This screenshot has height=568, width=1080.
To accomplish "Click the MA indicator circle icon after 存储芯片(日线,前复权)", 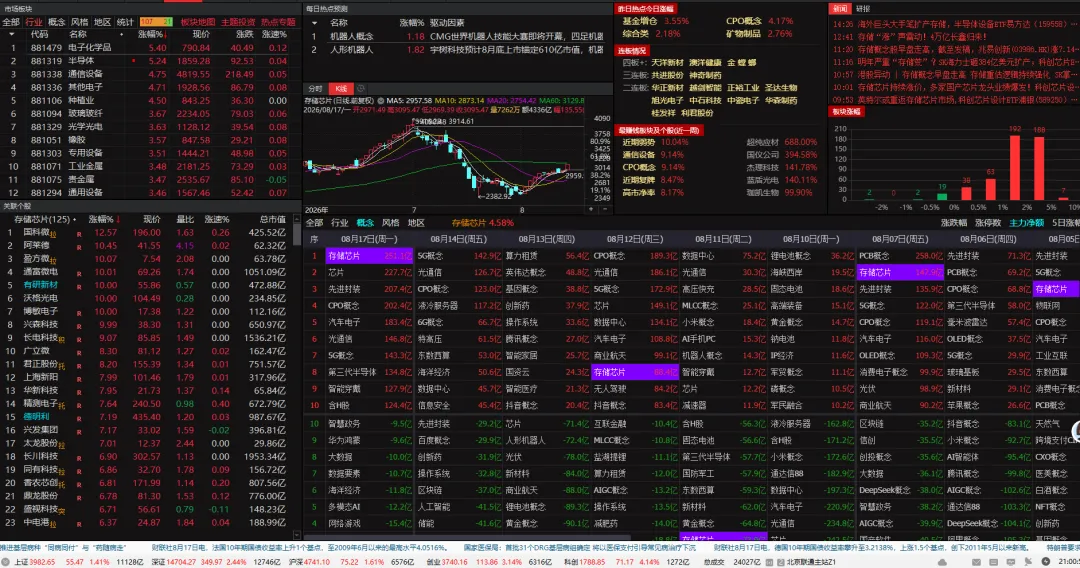I will (x=380, y=101).
